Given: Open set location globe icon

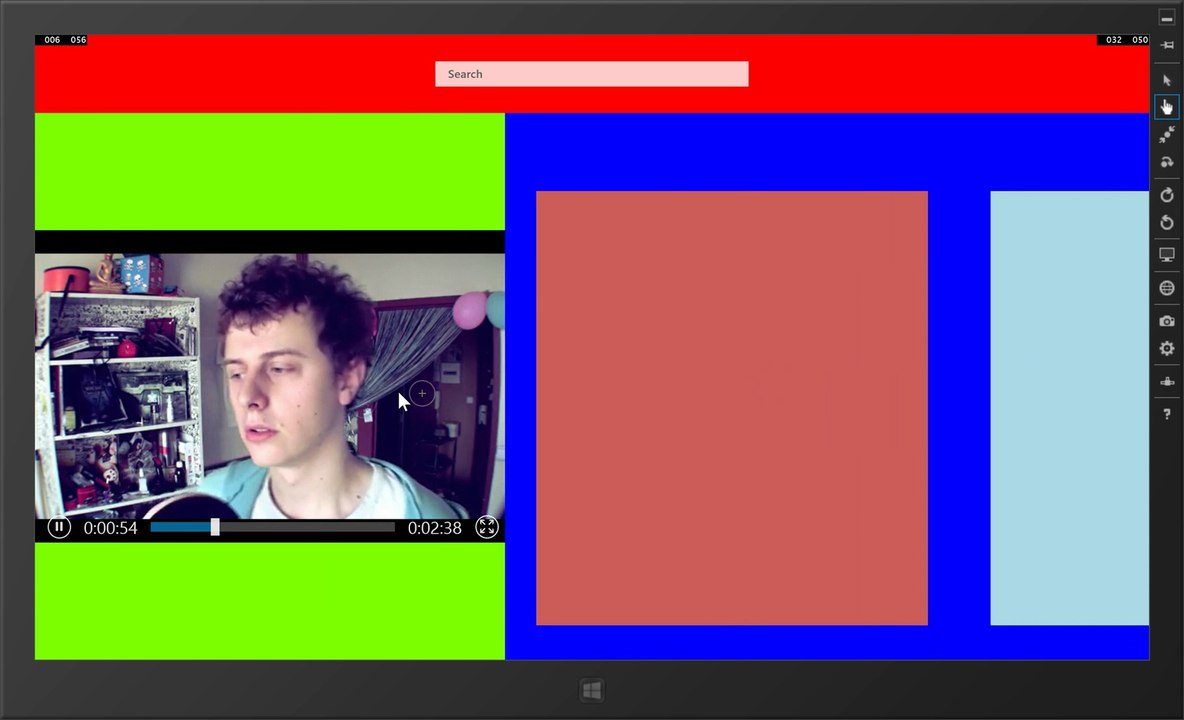Looking at the screenshot, I should (x=1167, y=288).
